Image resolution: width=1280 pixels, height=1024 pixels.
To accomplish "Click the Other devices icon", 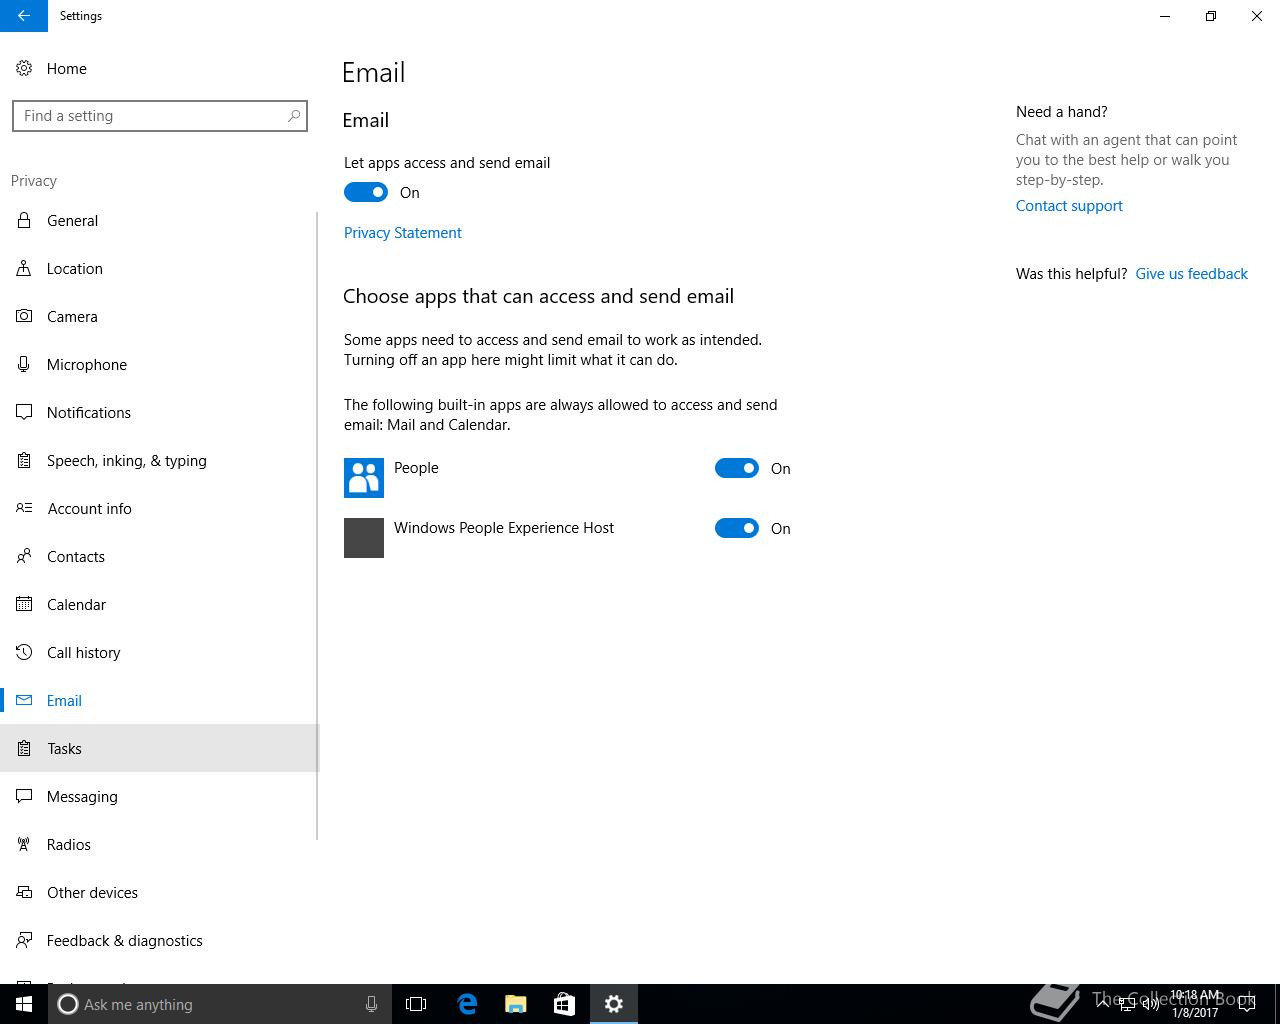I will tap(24, 893).
